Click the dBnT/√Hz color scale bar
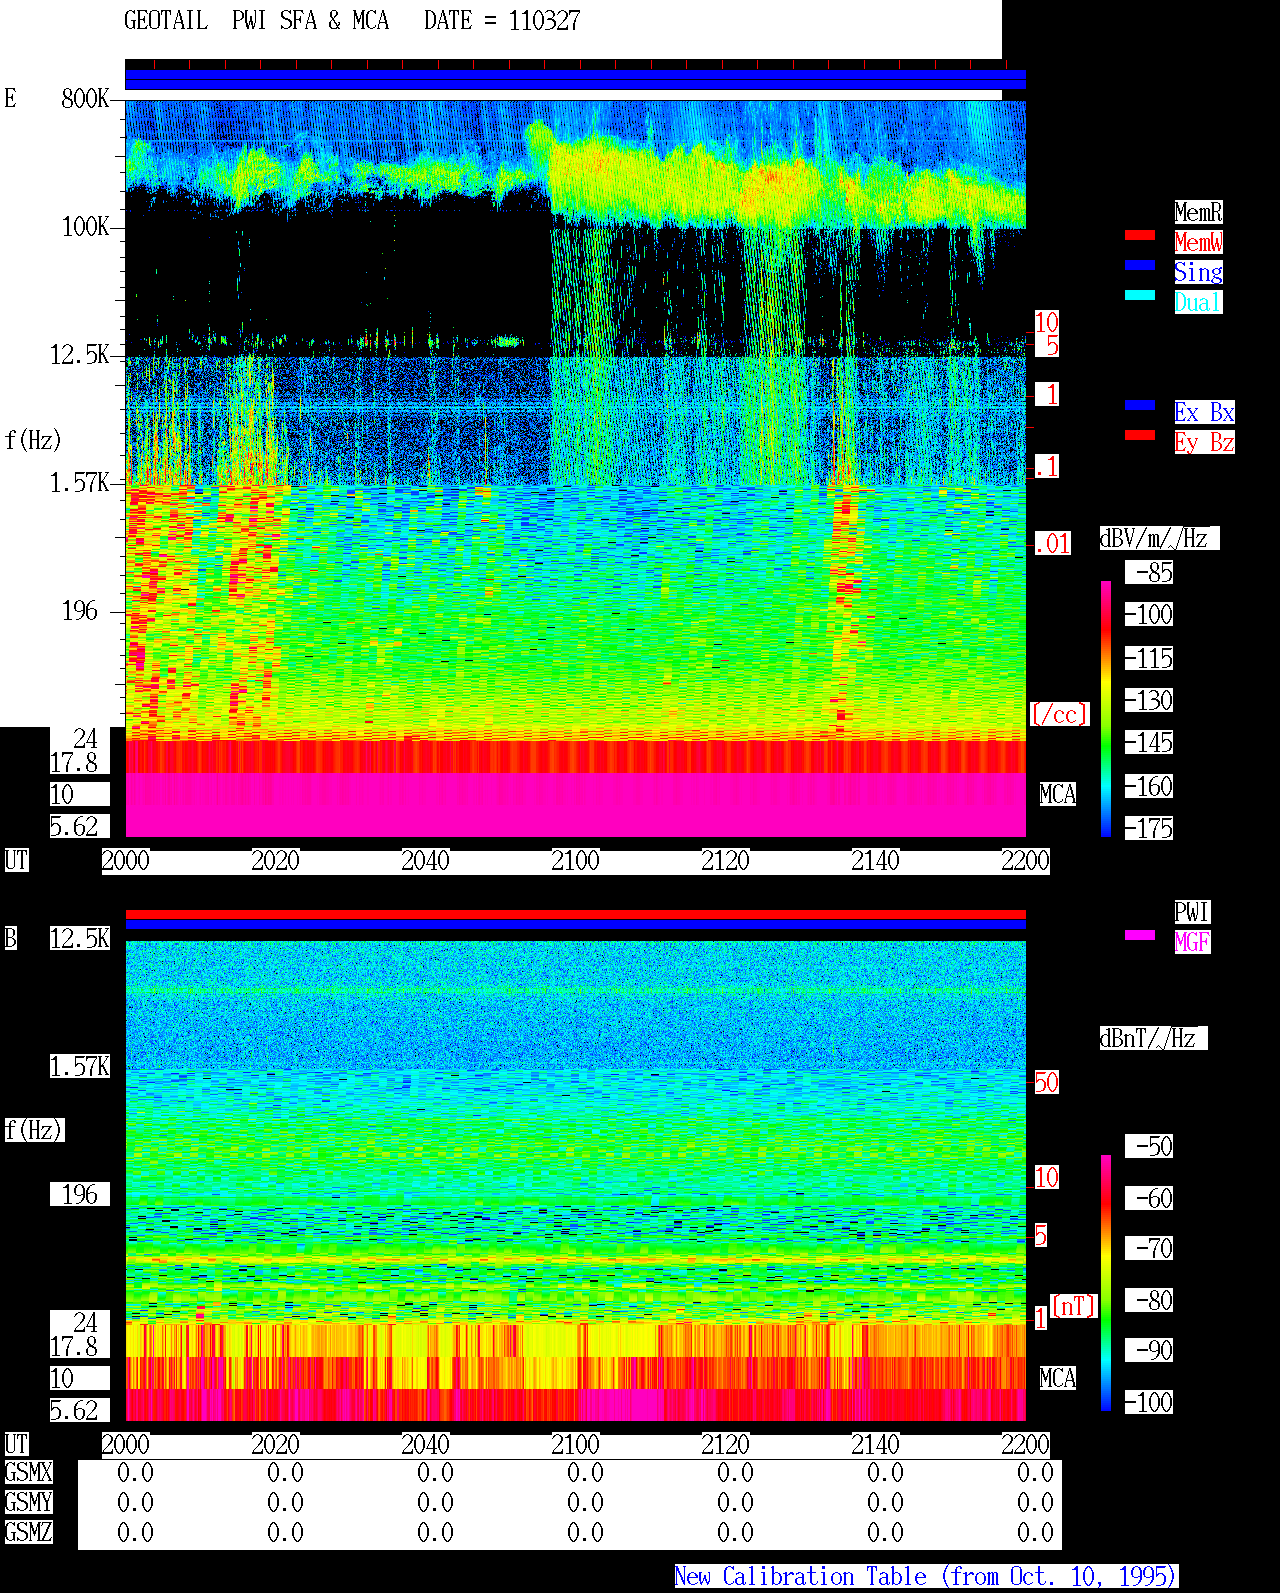This screenshot has width=1280, height=1593. click(1106, 1283)
